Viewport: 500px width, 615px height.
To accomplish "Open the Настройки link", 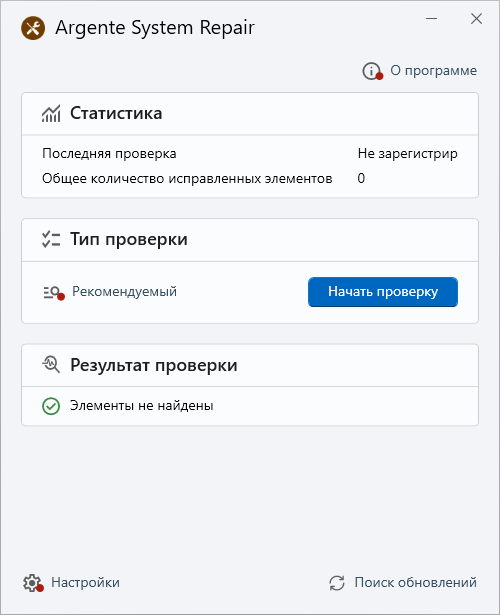I will coord(85,582).
